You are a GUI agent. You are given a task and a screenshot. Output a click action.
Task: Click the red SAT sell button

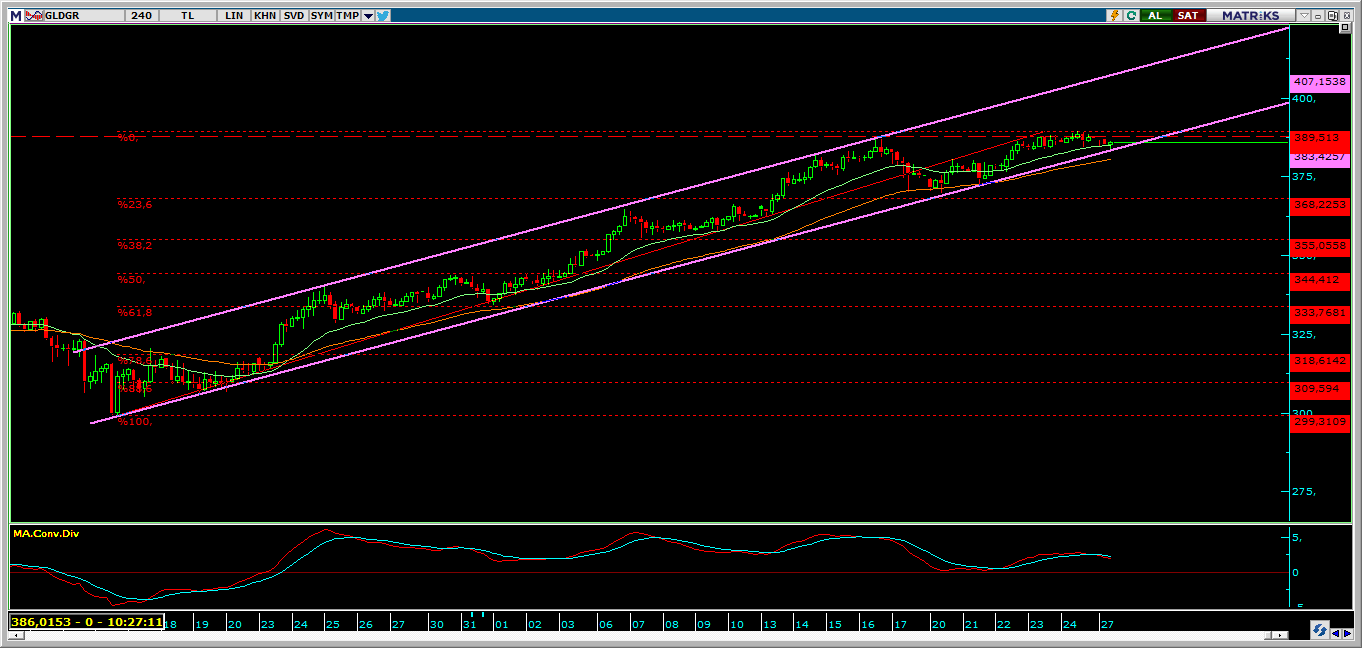coord(1188,15)
